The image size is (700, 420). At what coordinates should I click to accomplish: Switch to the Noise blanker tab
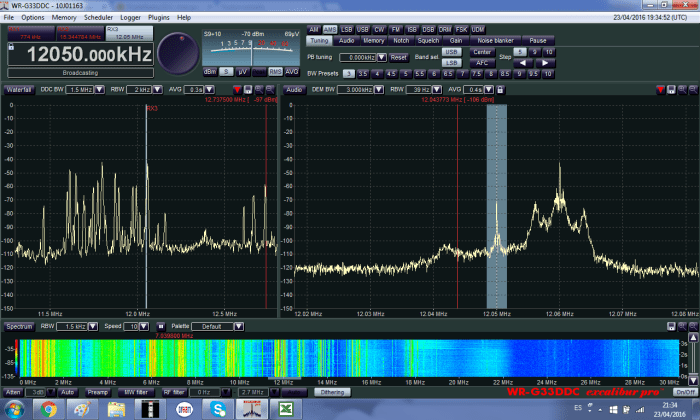point(495,40)
